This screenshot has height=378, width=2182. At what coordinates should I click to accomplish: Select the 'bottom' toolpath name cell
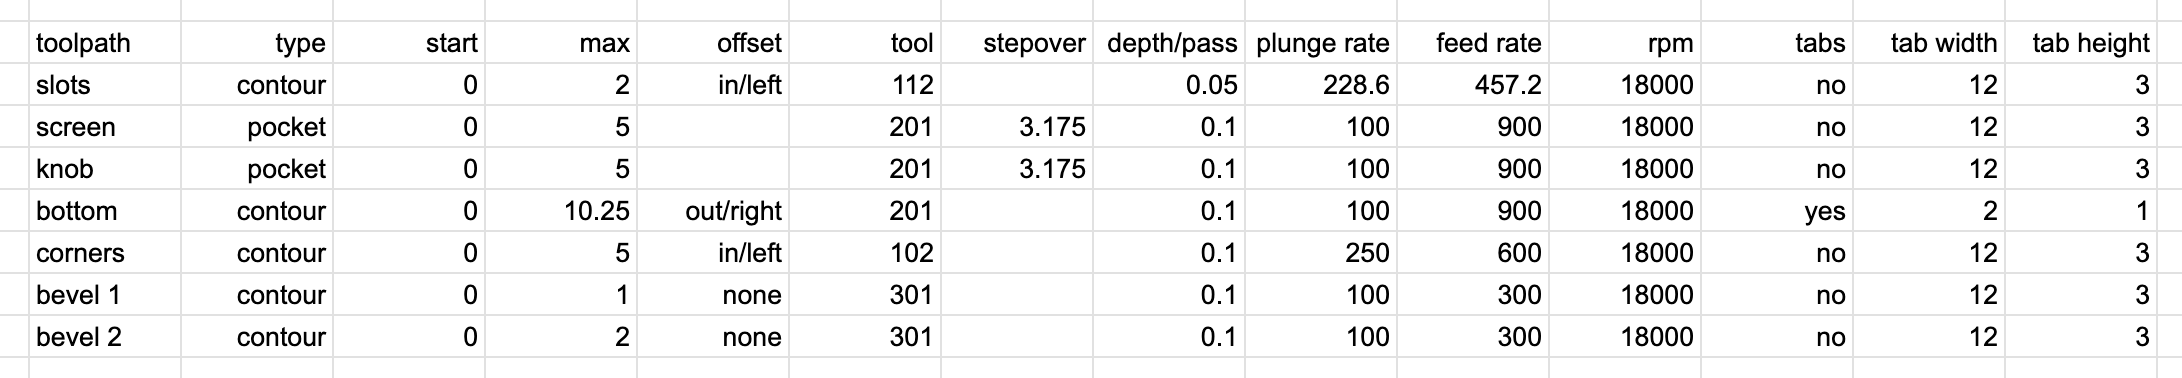click(x=105, y=211)
